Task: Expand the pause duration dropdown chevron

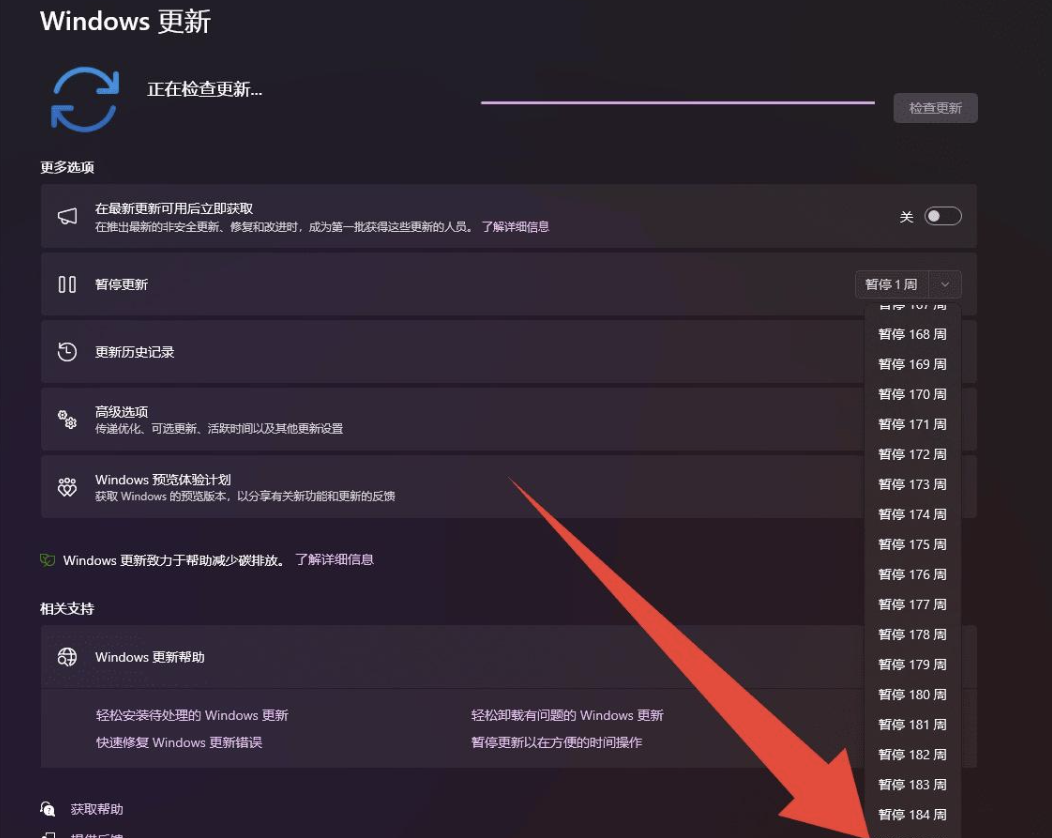Action: tap(946, 285)
